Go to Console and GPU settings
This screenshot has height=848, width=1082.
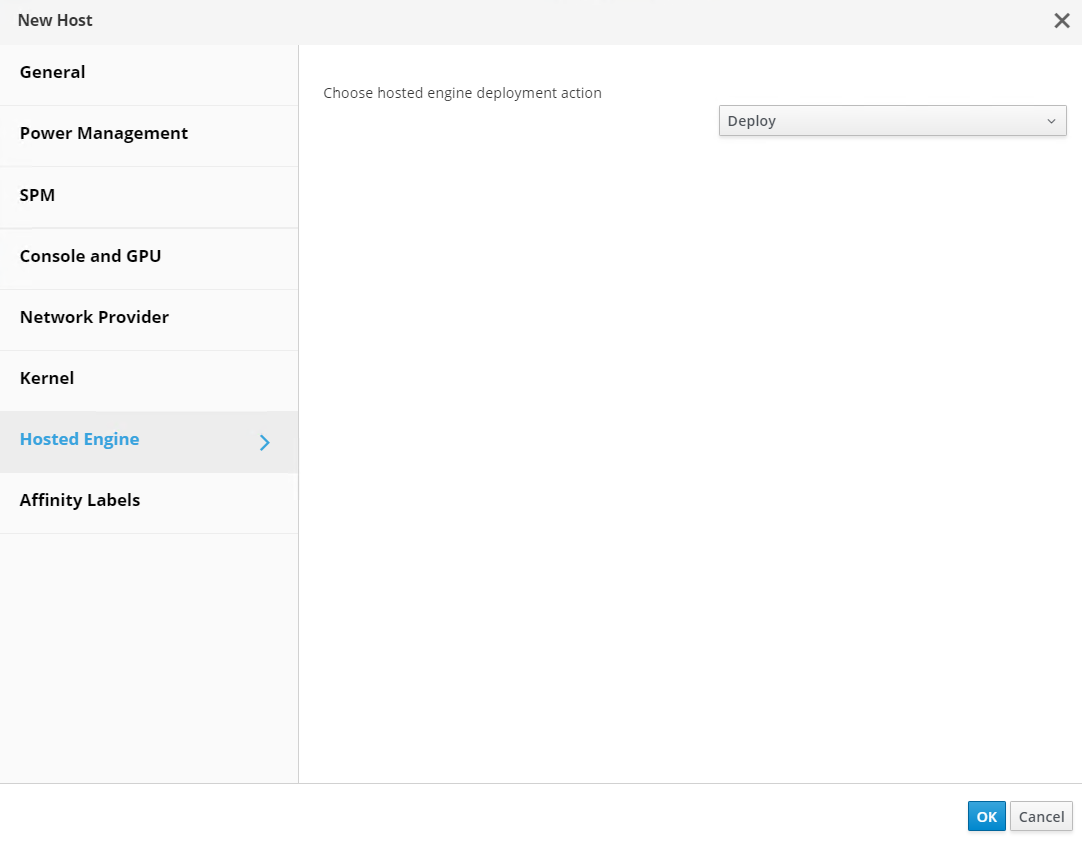point(90,256)
